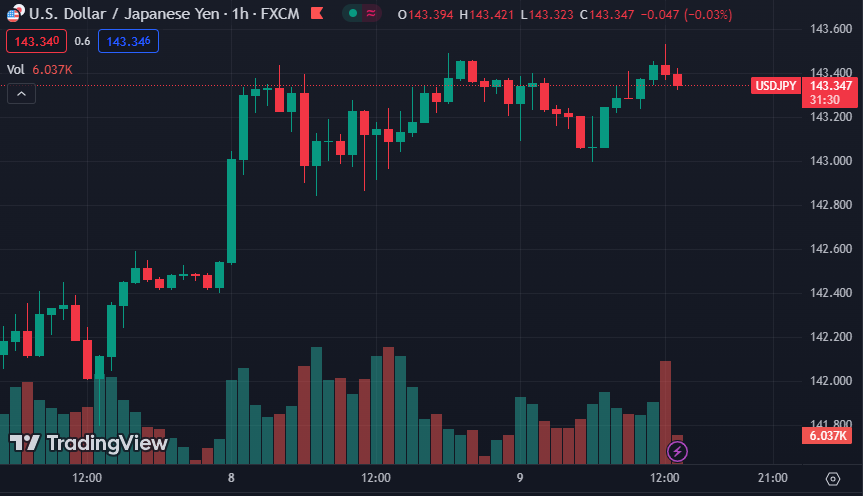The image size is (863, 496).
Task: Click the blue buy price 143.346 button
Action: [128, 41]
